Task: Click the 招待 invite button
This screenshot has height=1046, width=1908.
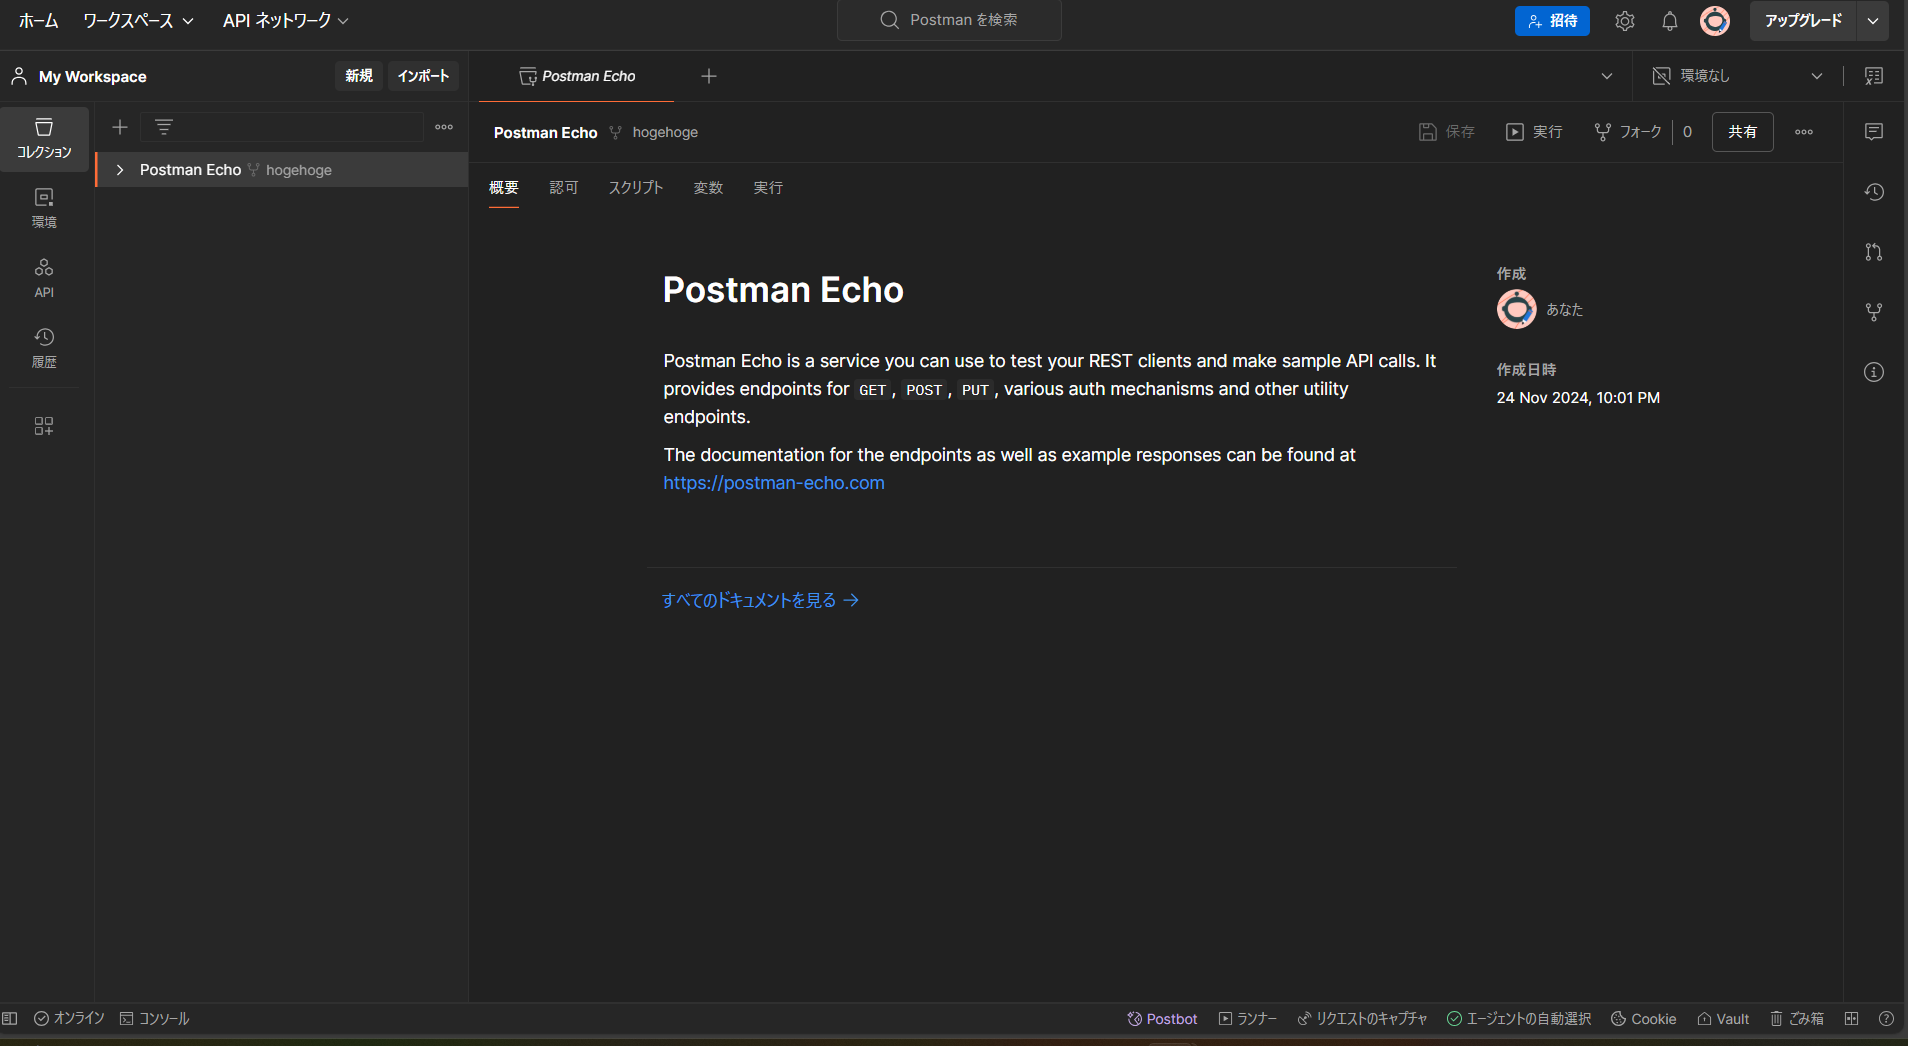Action: [1552, 21]
